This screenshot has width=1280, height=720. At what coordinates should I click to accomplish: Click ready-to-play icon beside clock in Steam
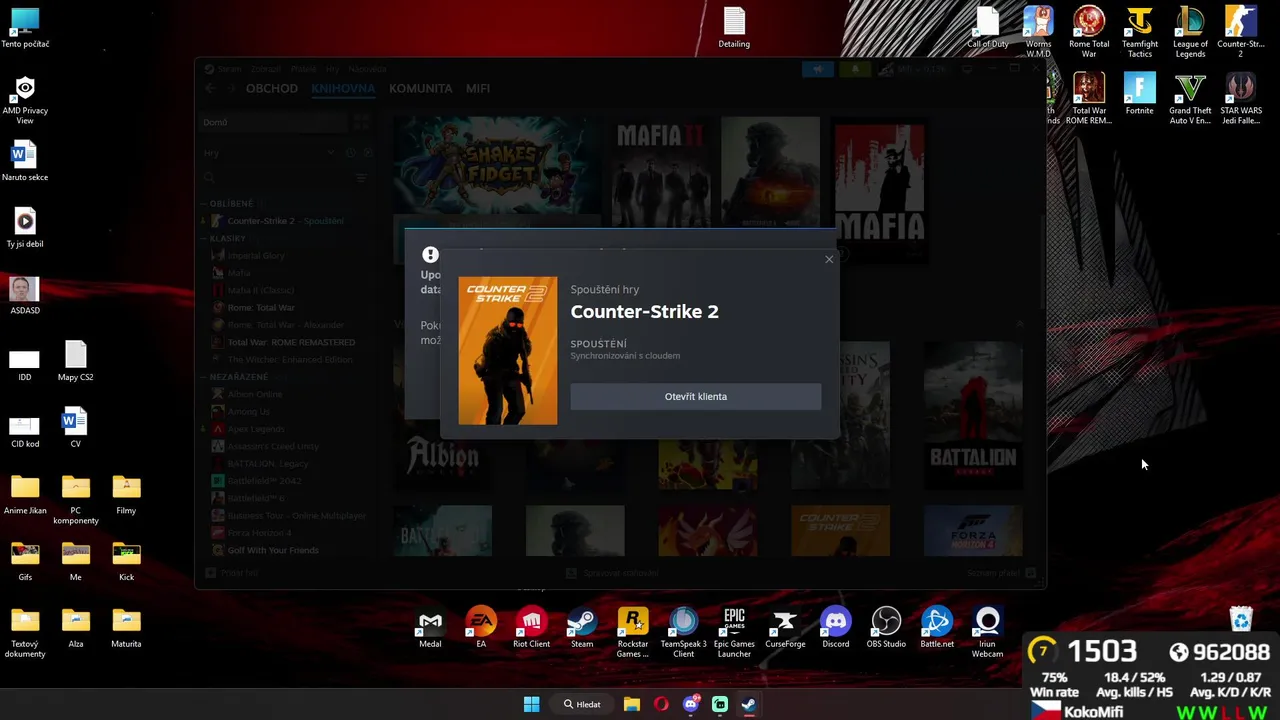(x=367, y=153)
